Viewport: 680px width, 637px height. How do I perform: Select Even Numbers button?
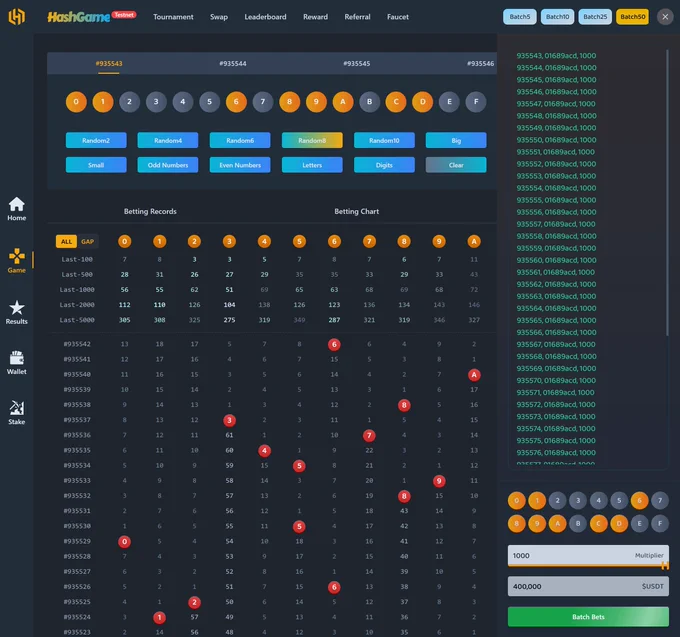(240, 165)
